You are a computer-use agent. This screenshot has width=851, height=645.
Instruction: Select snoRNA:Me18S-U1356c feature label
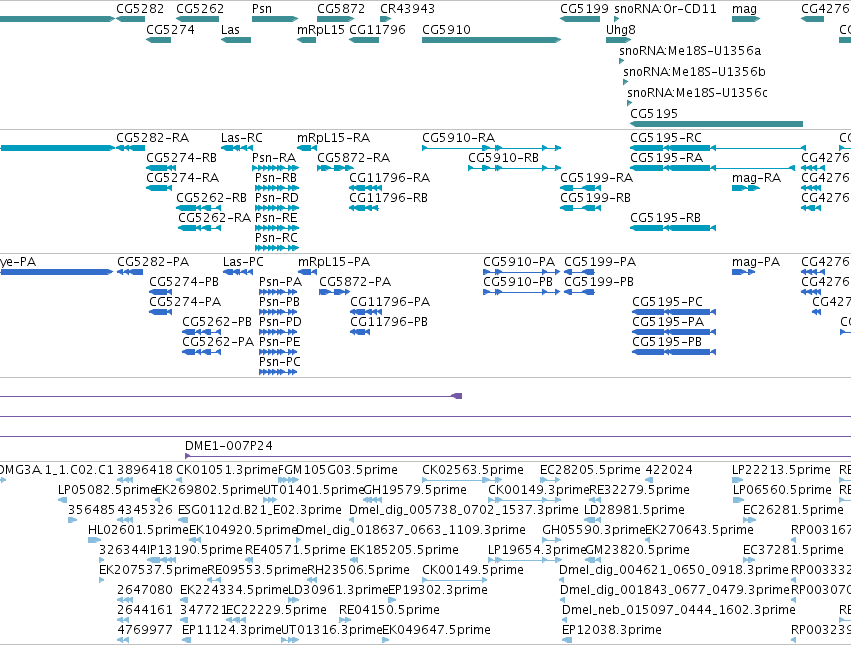697,92
